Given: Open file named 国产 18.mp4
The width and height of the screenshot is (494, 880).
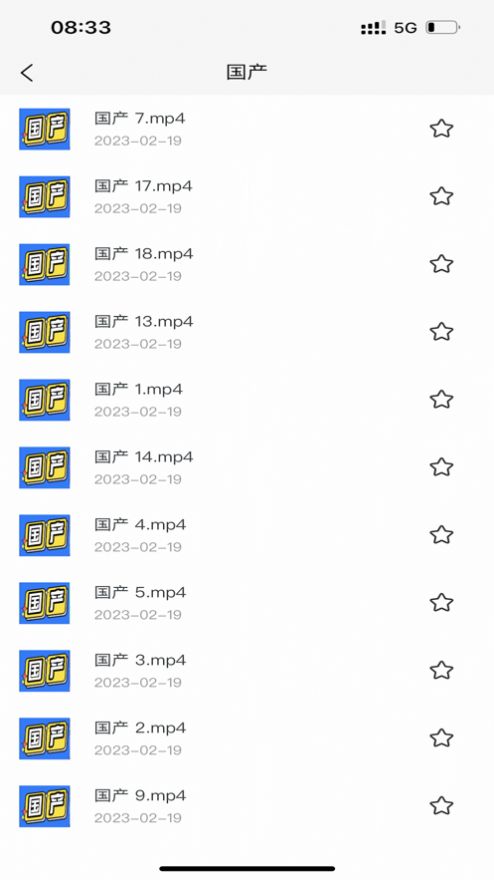Looking at the screenshot, I should point(144,254).
